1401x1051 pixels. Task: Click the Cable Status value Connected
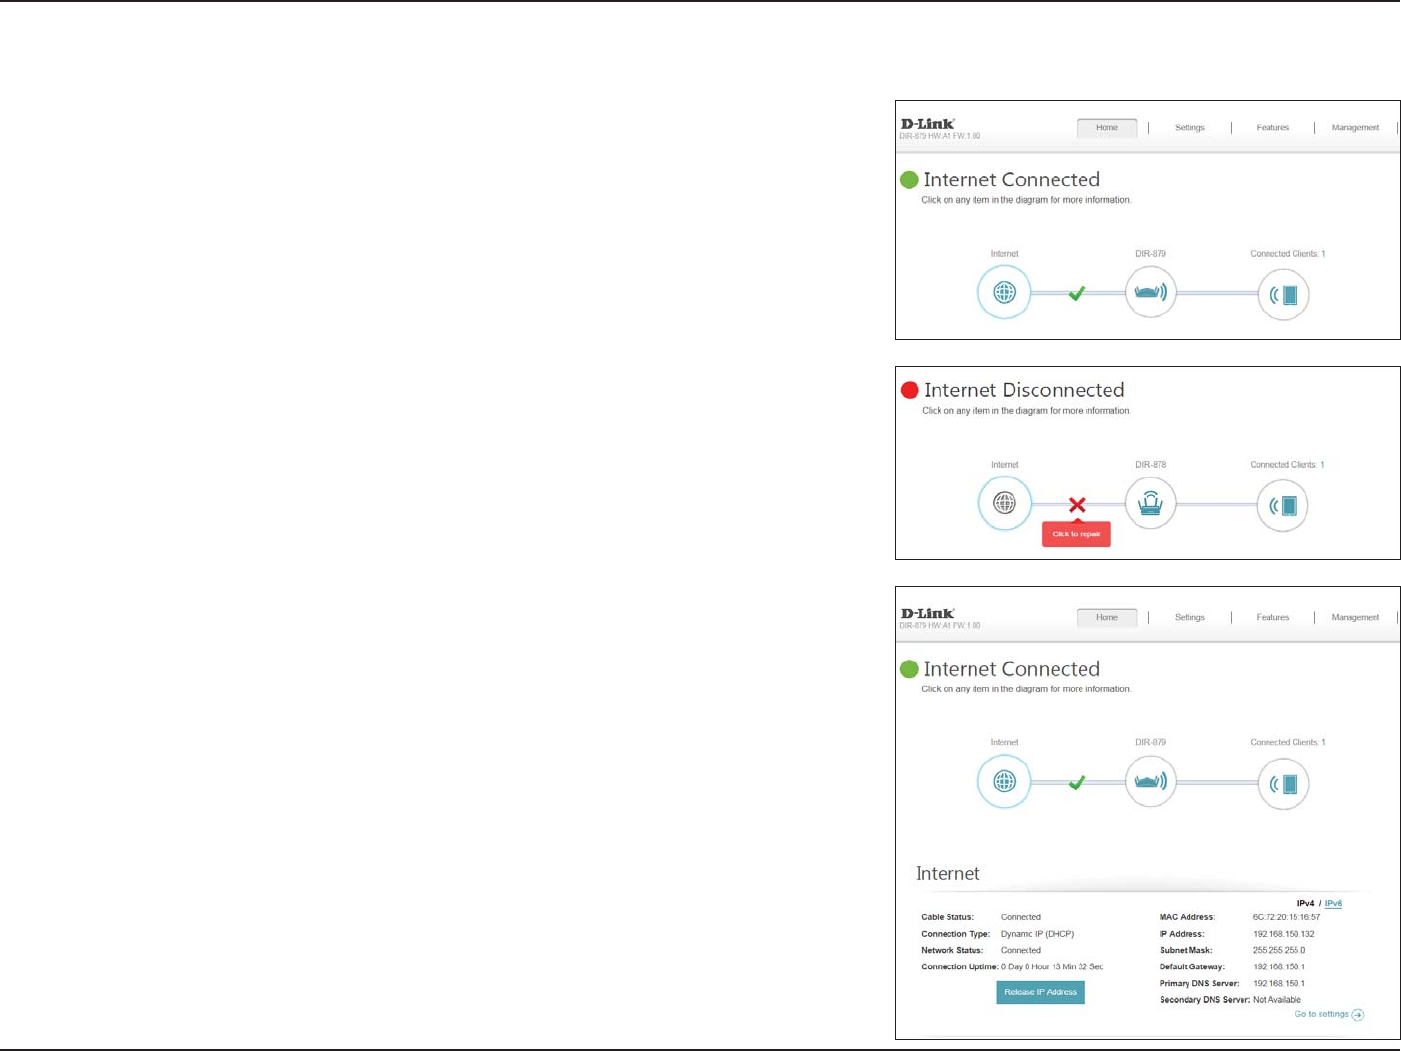(x=1021, y=917)
